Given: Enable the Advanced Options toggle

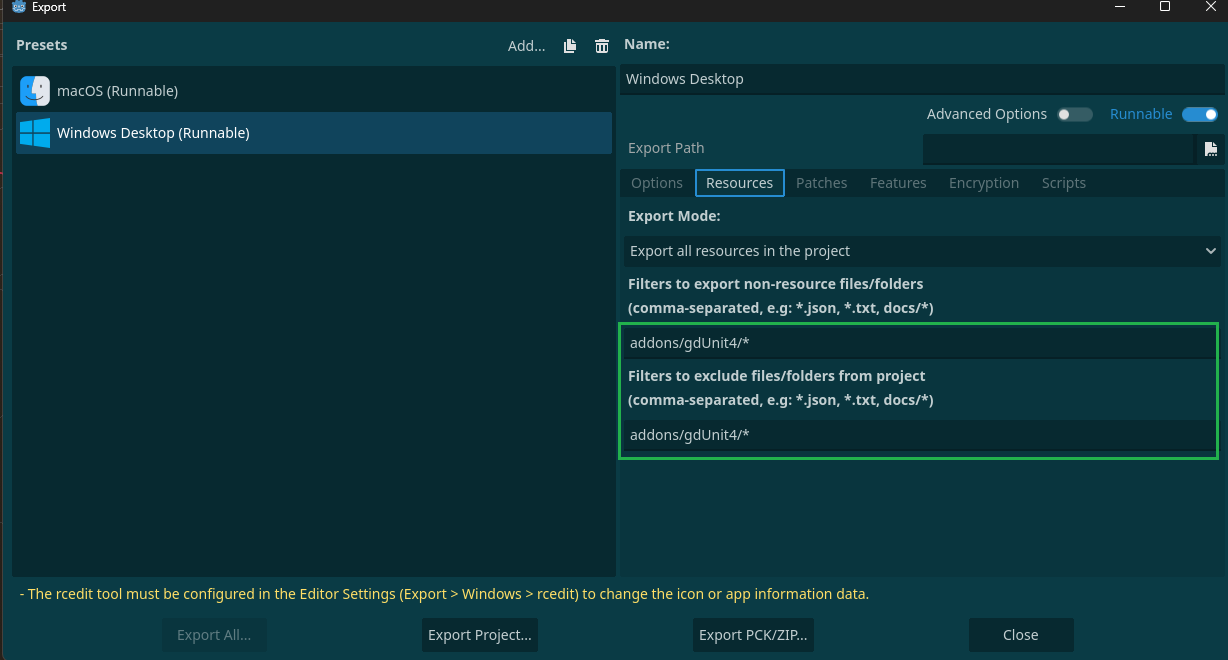Looking at the screenshot, I should pos(1075,115).
